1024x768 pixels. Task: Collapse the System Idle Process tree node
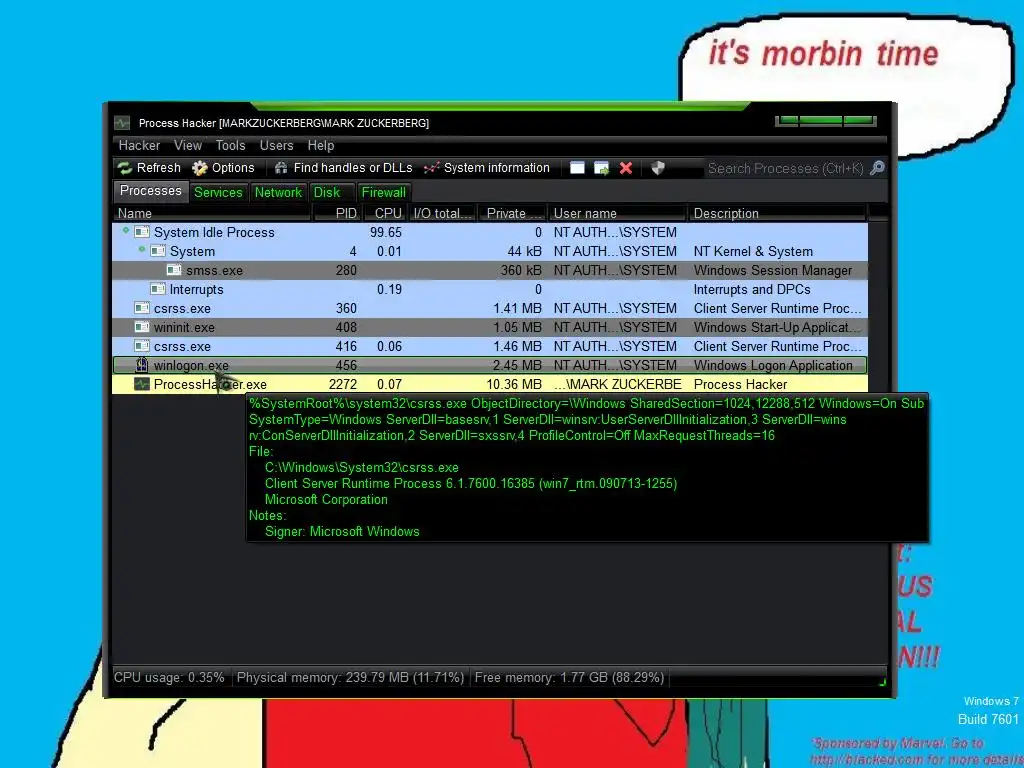pos(125,230)
